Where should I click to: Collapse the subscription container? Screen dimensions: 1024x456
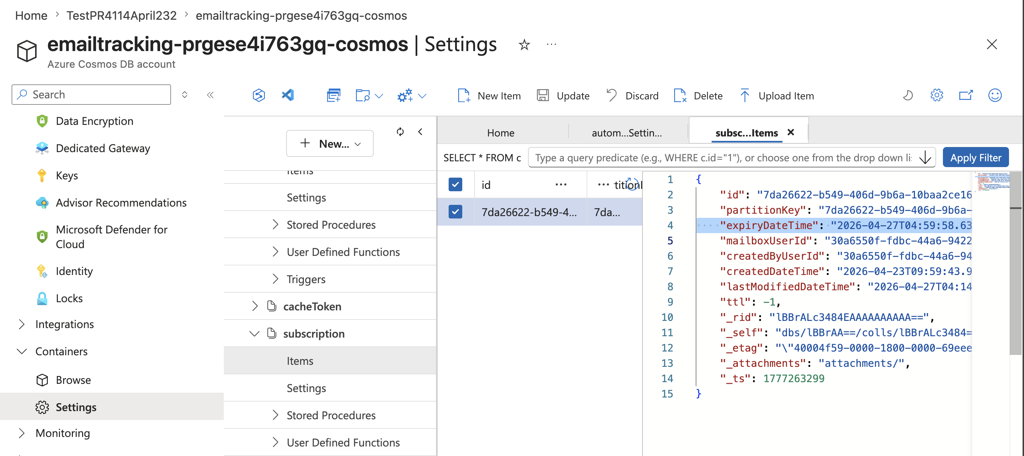click(x=255, y=334)
